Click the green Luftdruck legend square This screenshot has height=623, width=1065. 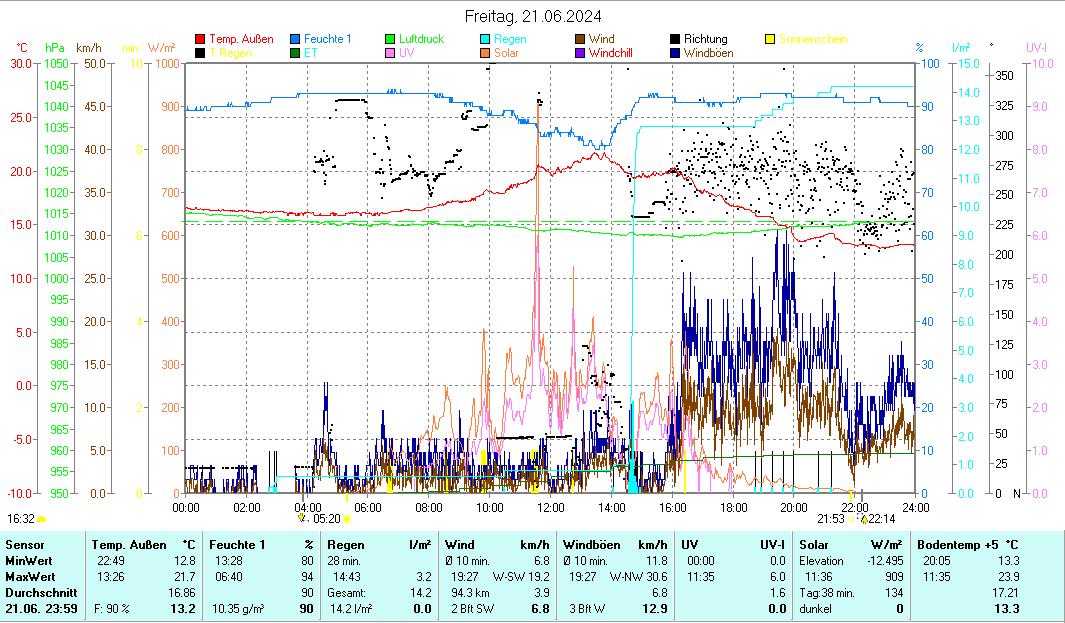(x=391, y=40)
